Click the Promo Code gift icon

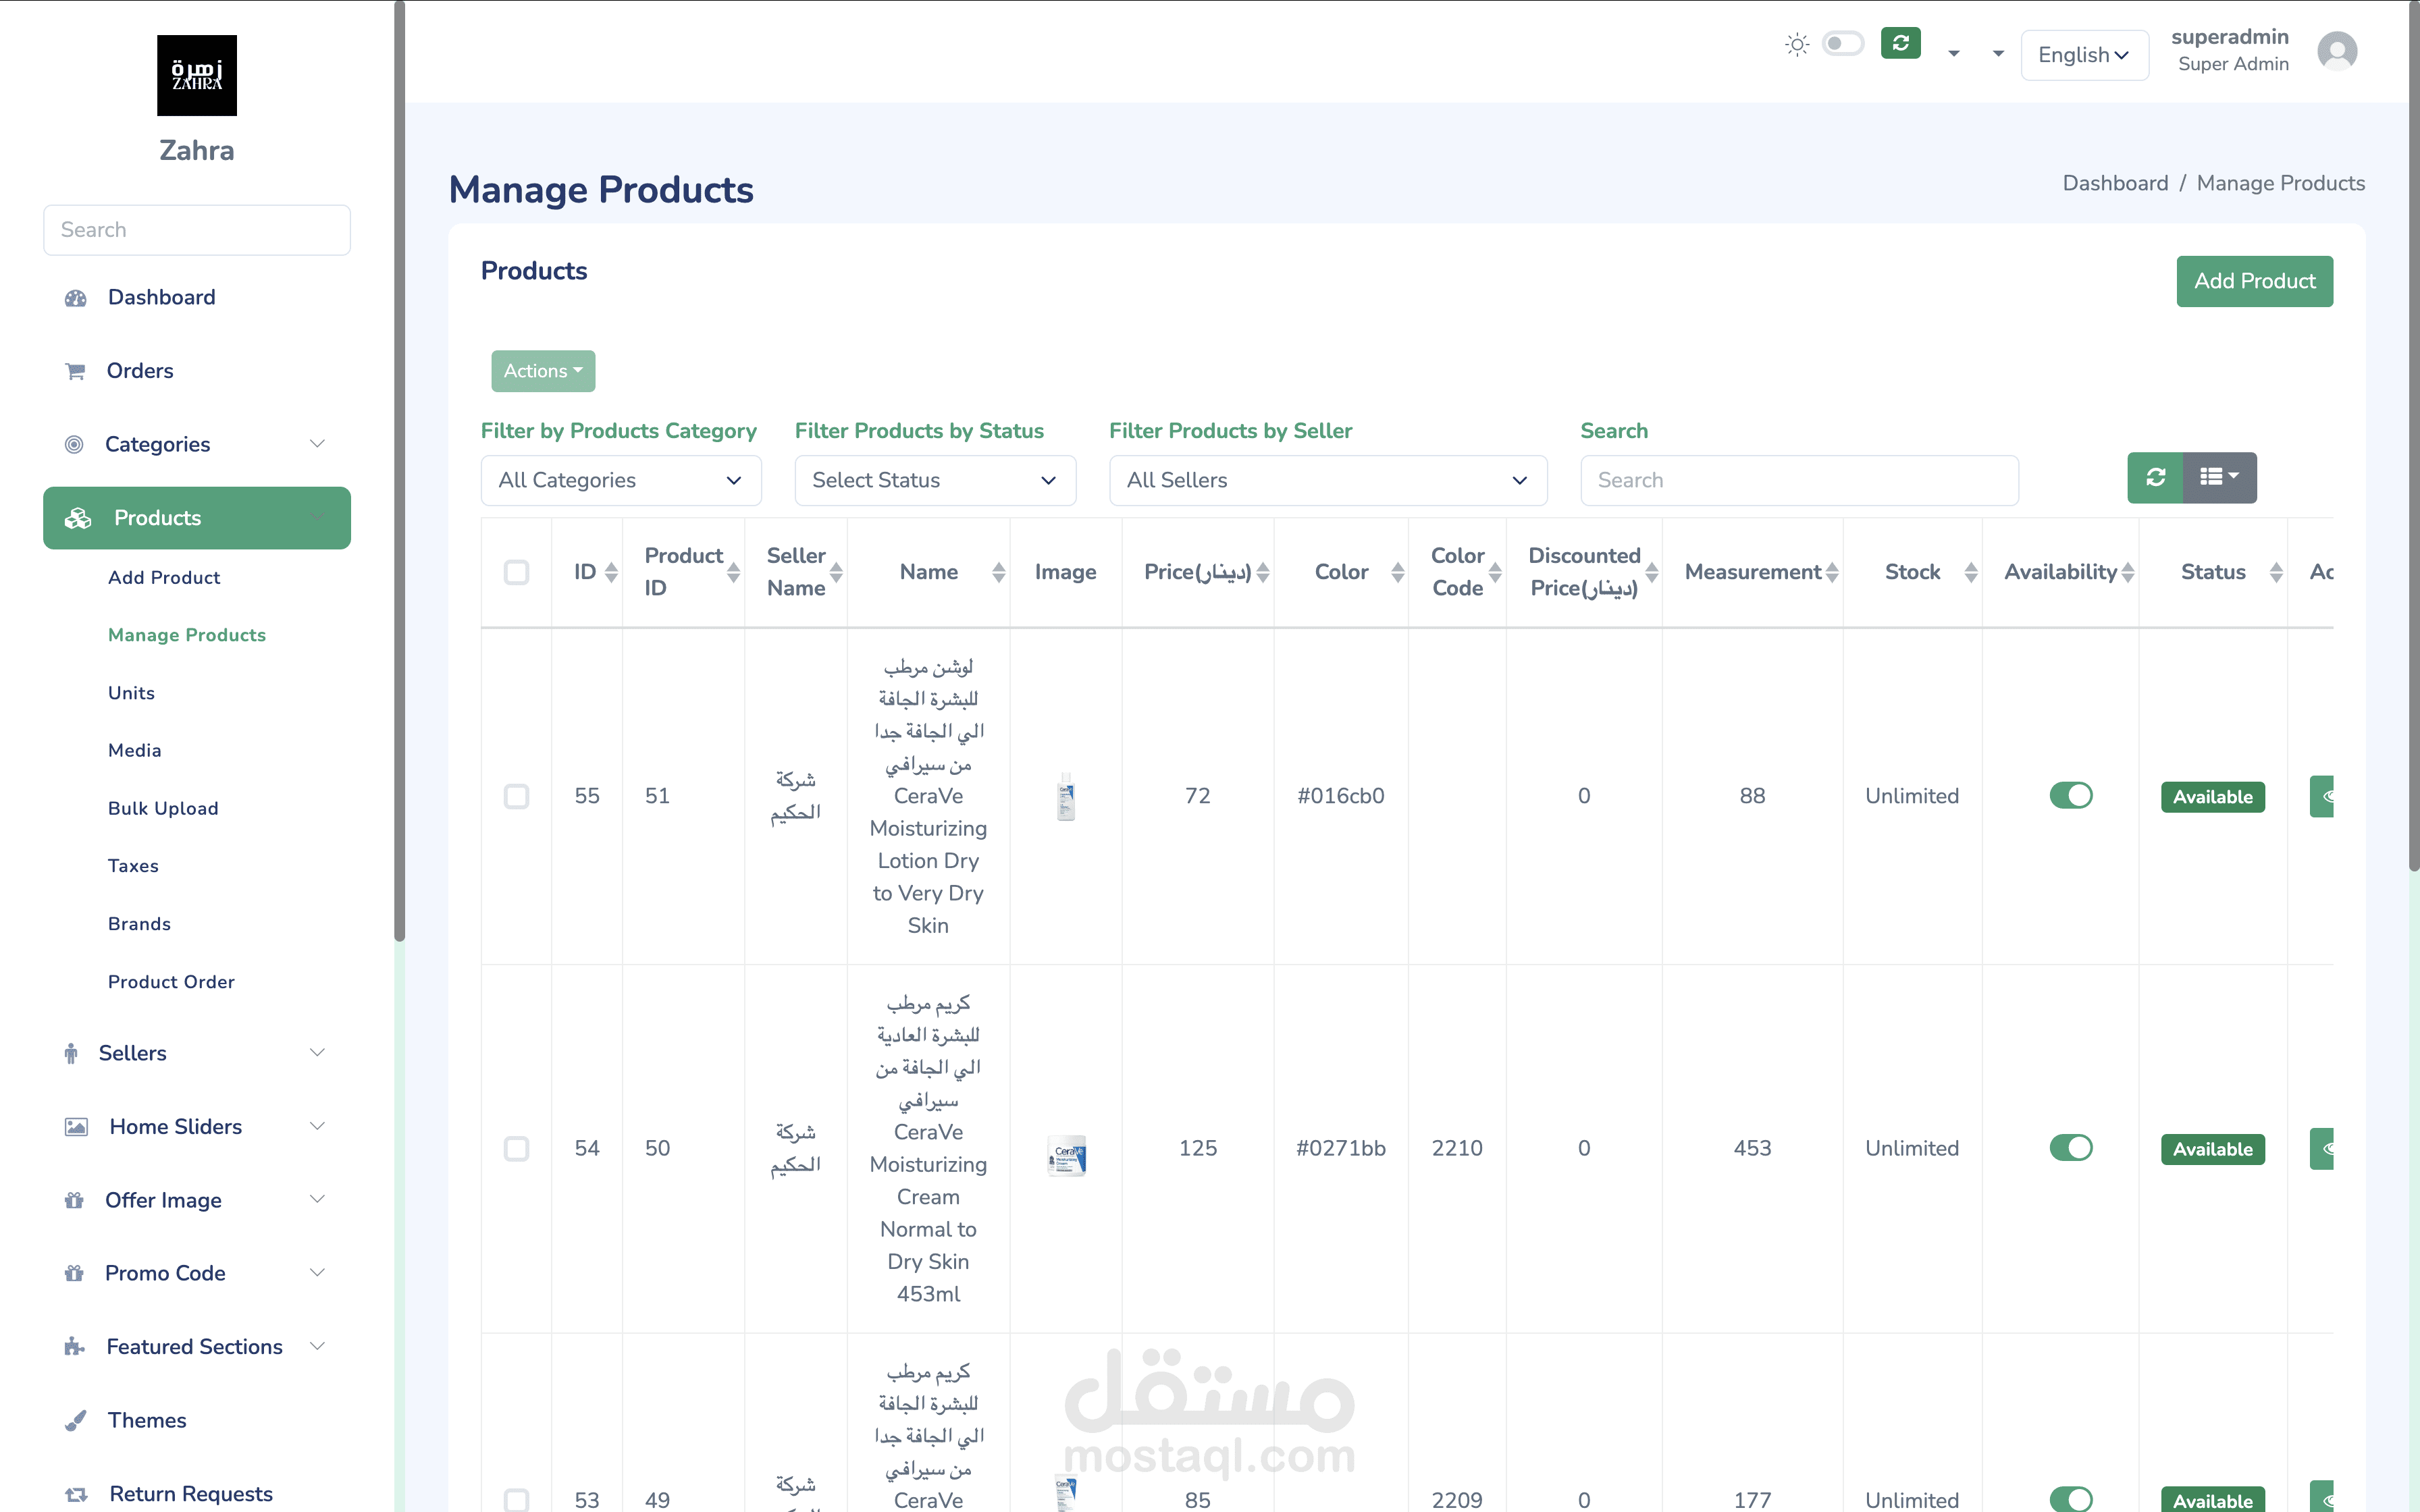[74, 1273]
